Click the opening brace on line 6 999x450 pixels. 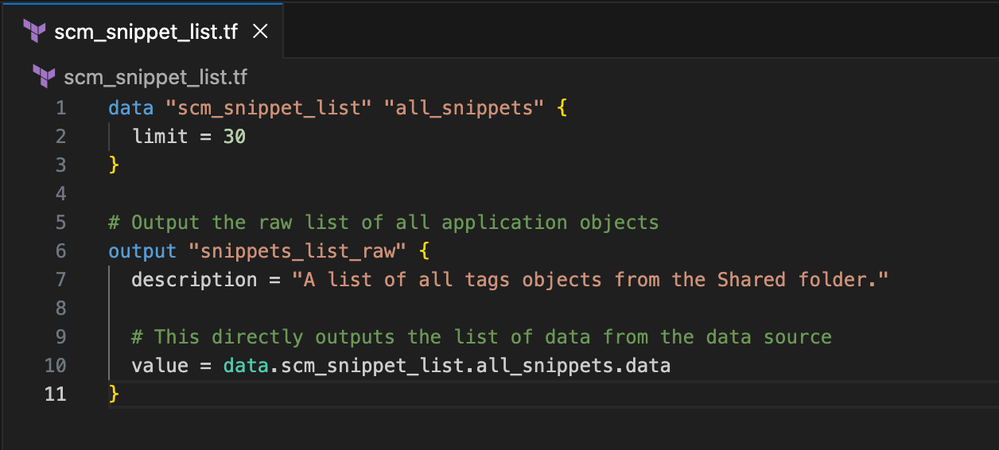(424, 251)
